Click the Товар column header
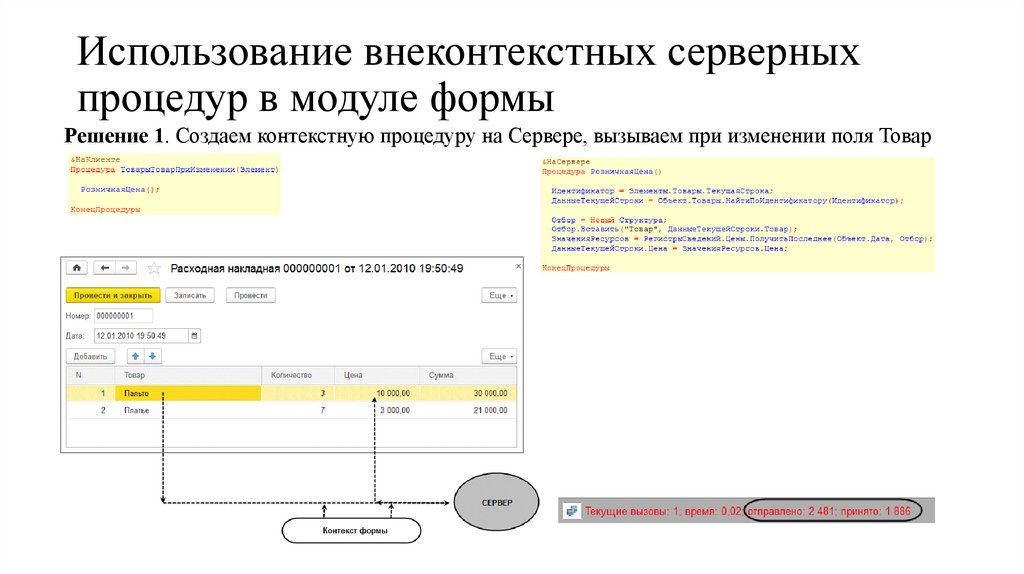The width and height of the screenshot is (1024, 574). (x=189, y=375)
